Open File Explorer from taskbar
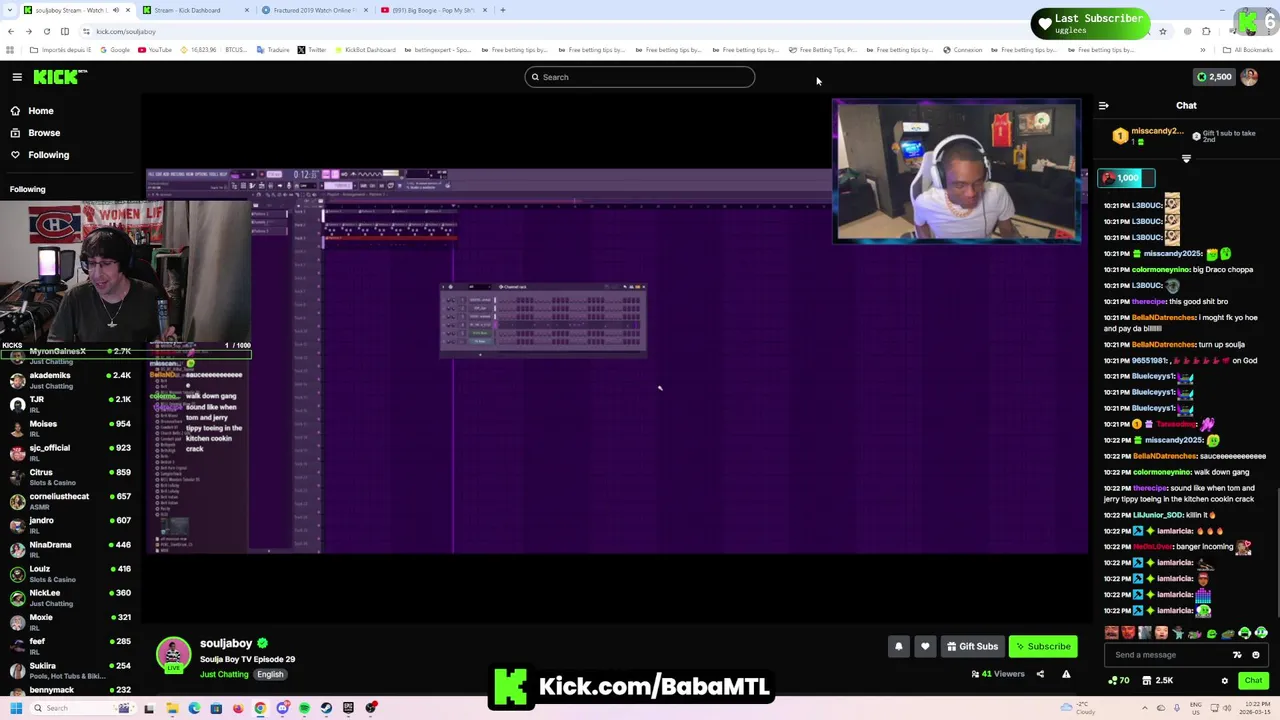The width and height of the screenshot is (1280, 720). [x=172, y=708]
